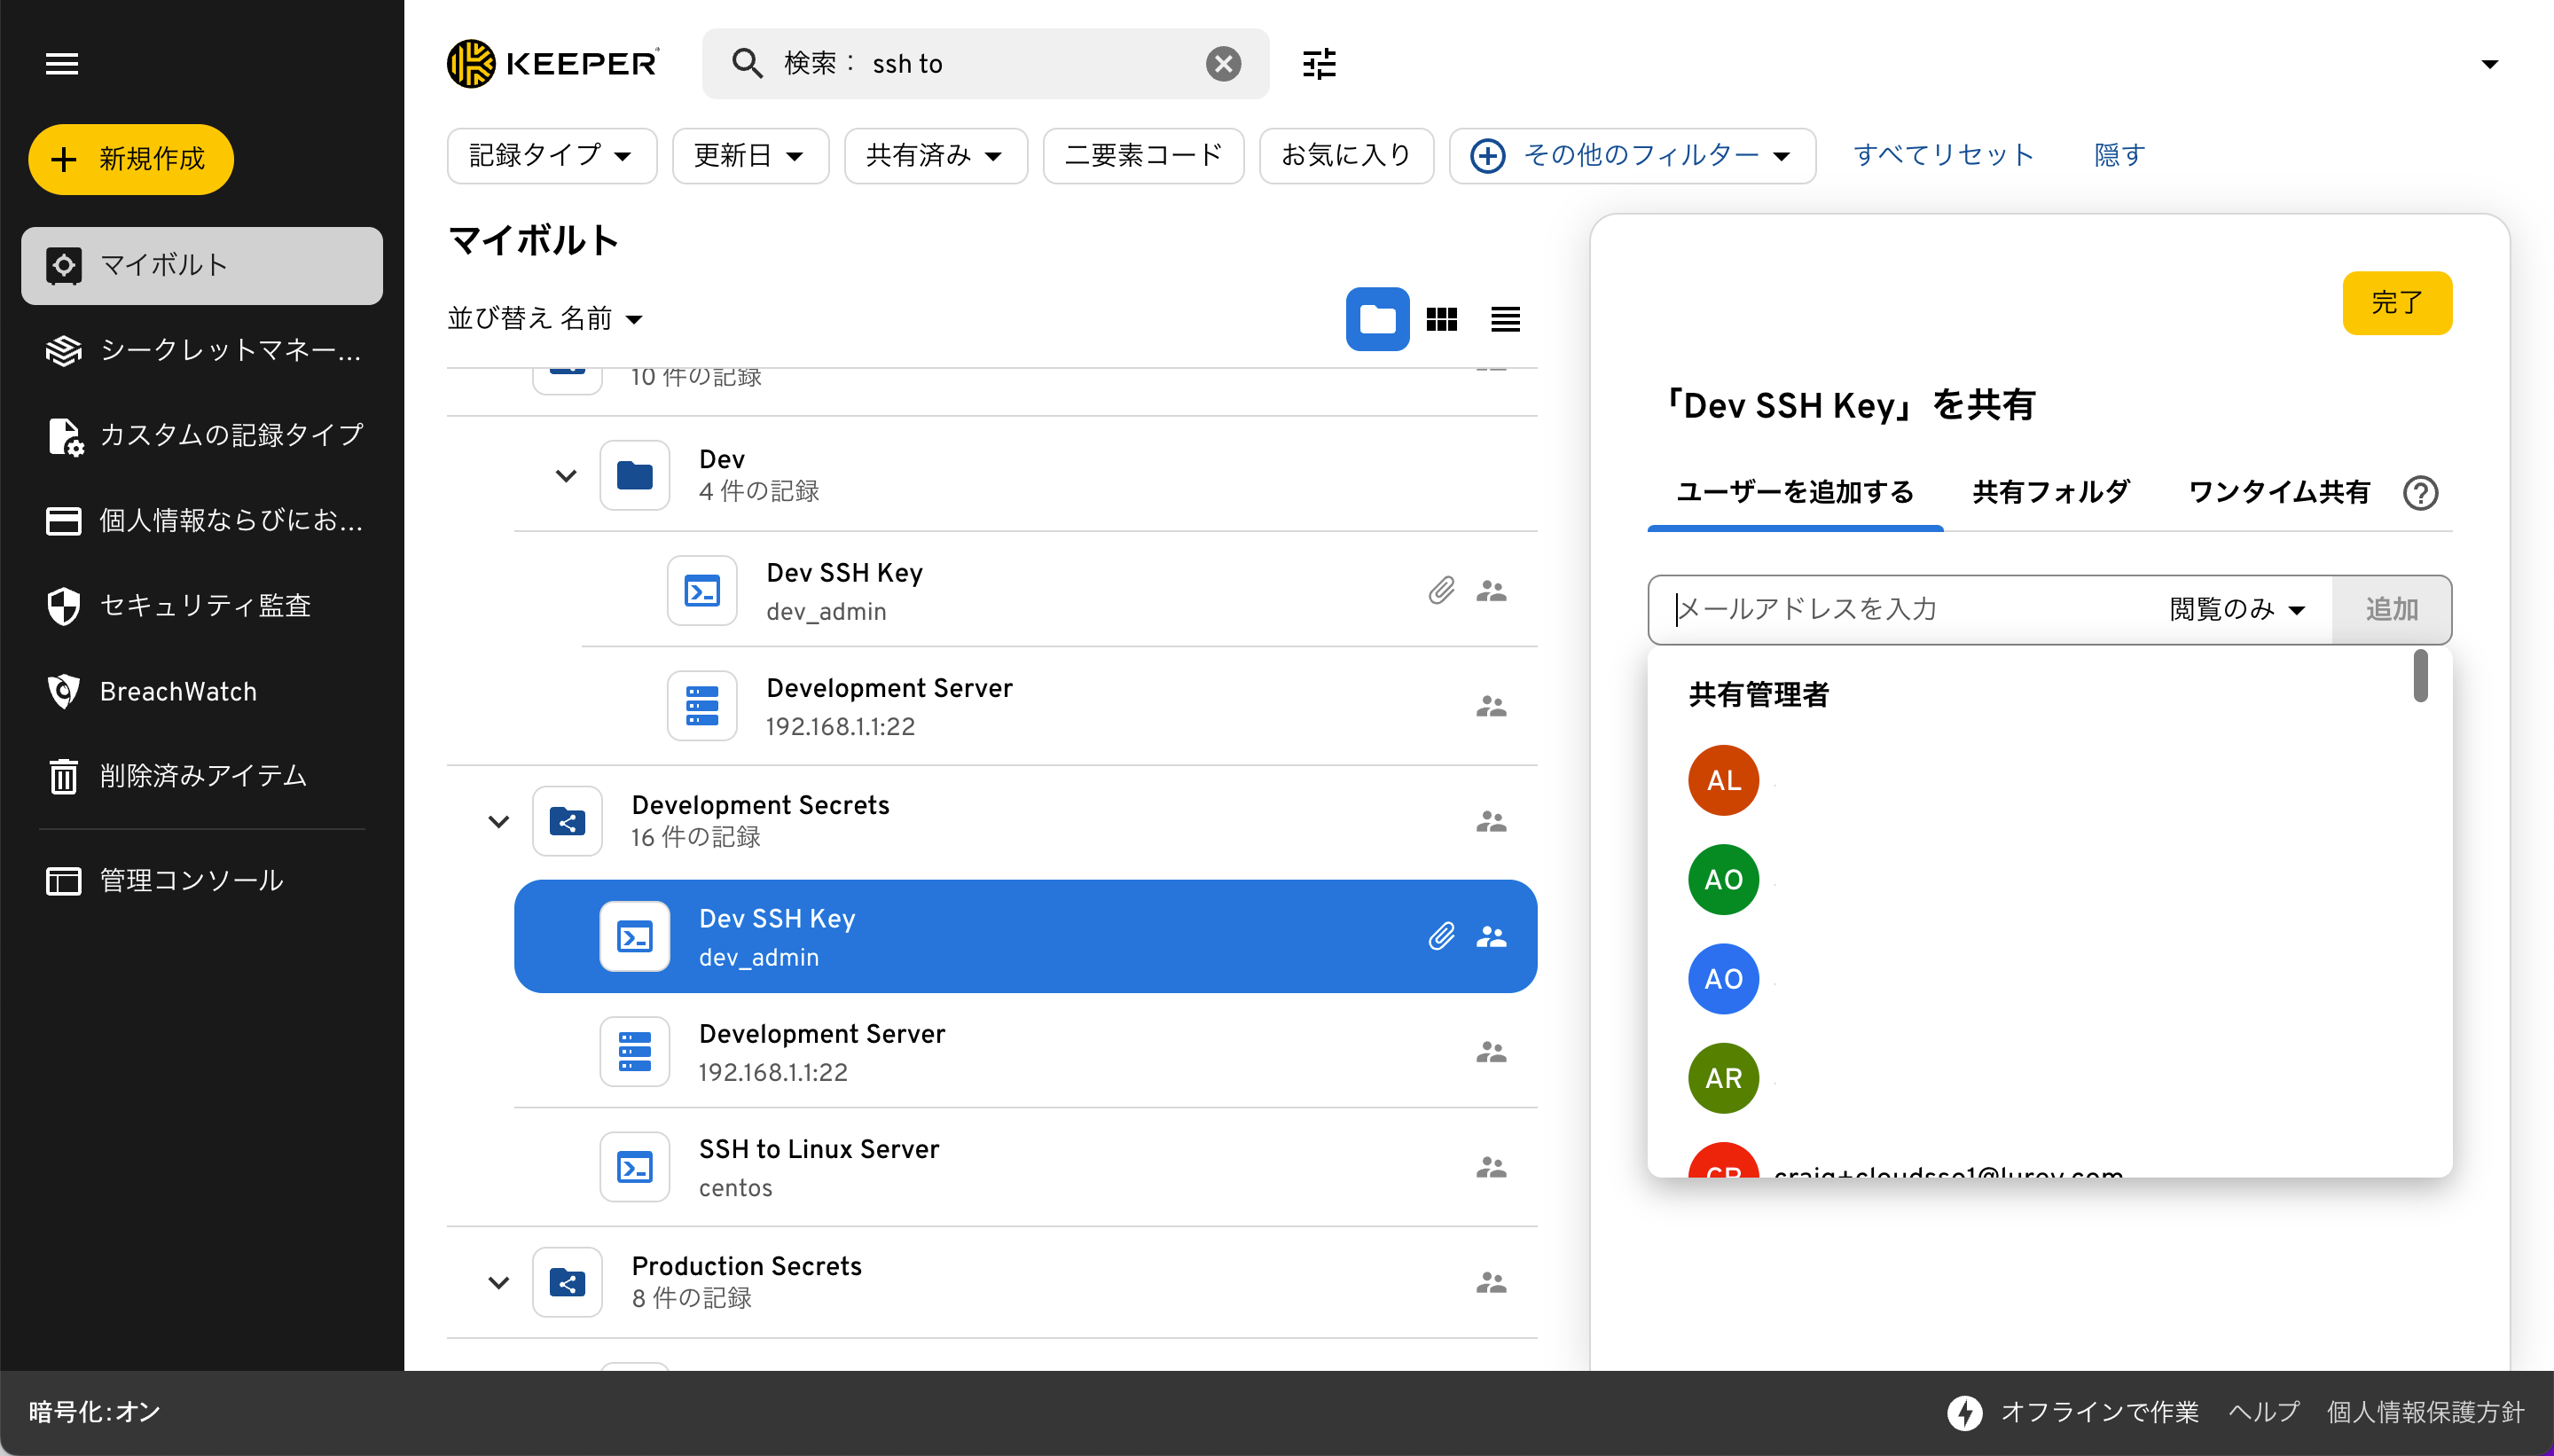The height and width of the screenshot is (1456, 2554).
Task: Click sharing help question mark icon
Action: pyautogui.click(x=2420, y=493)
